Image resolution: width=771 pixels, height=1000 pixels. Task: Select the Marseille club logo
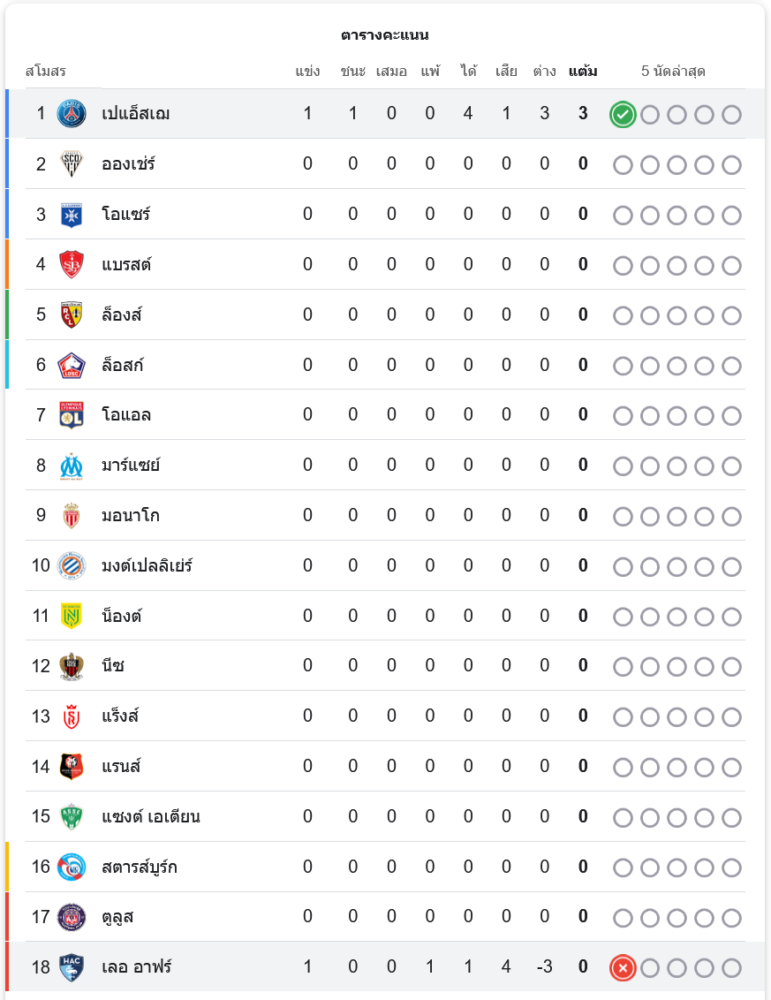71,466
